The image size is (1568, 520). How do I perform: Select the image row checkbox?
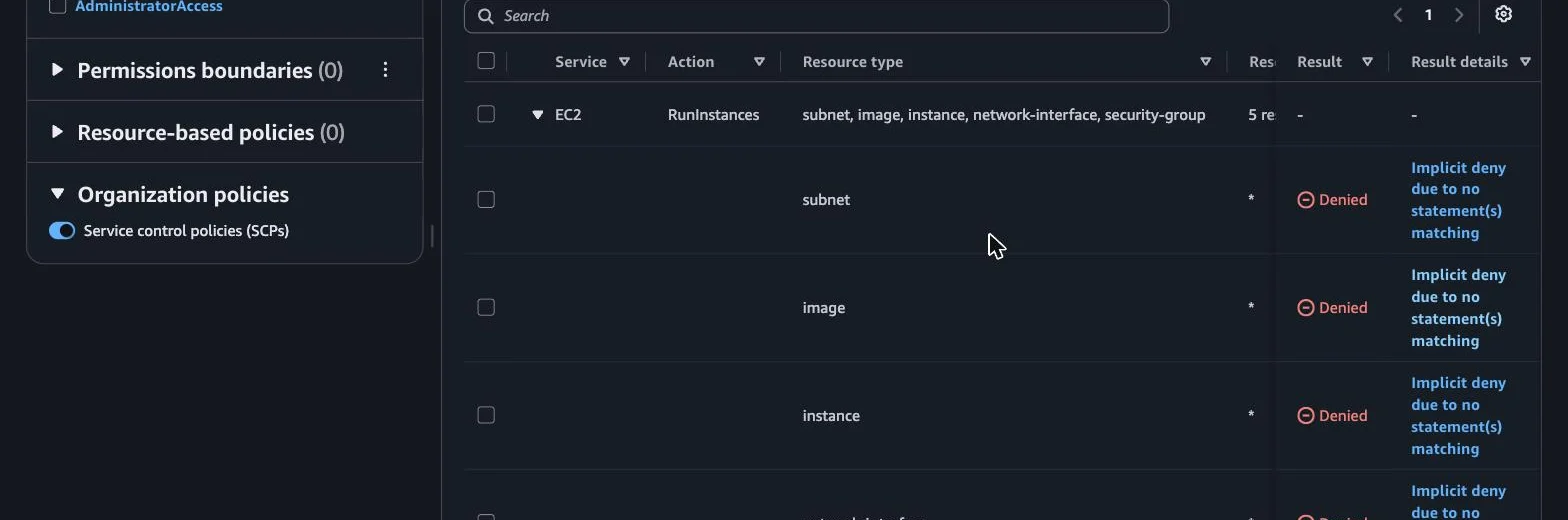coord(486,308)
